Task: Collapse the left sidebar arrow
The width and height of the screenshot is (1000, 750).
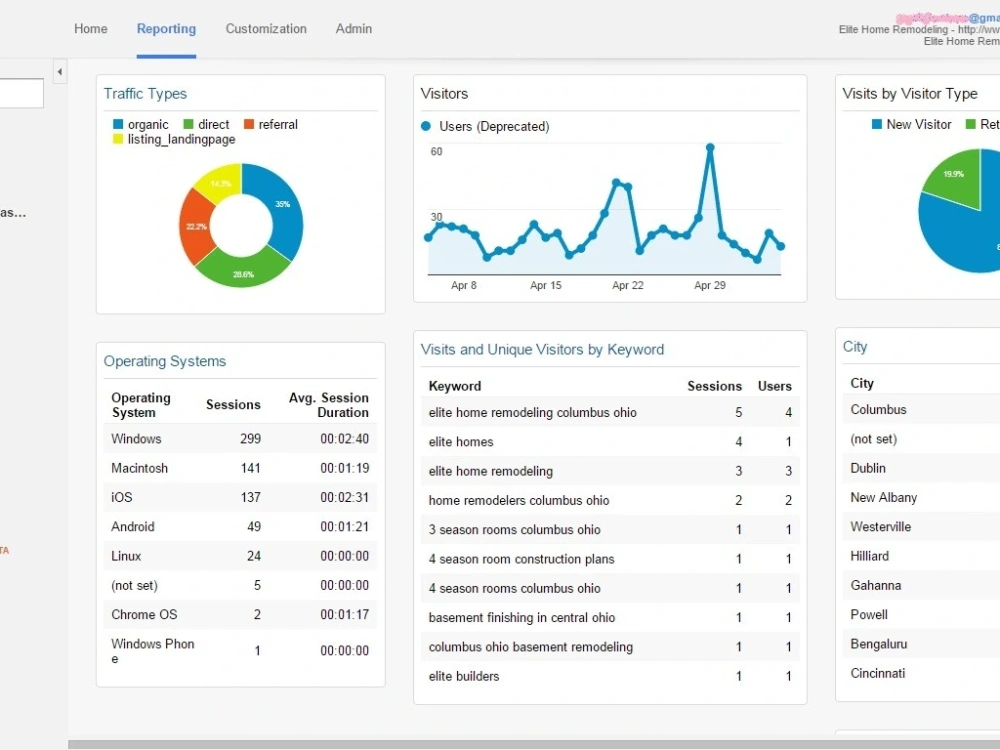Action: [59, 72]
